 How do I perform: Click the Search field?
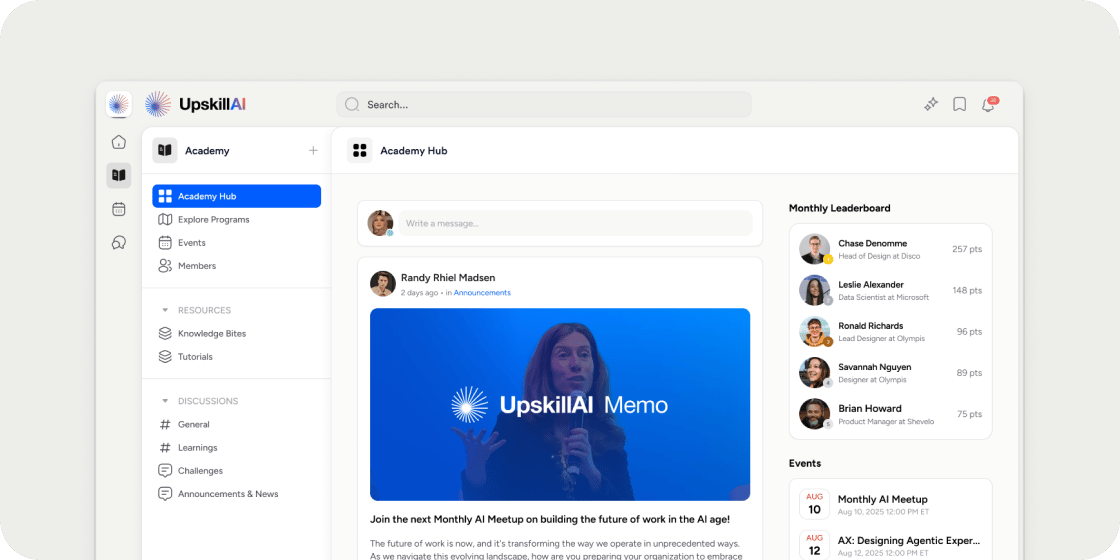[544, 104]
